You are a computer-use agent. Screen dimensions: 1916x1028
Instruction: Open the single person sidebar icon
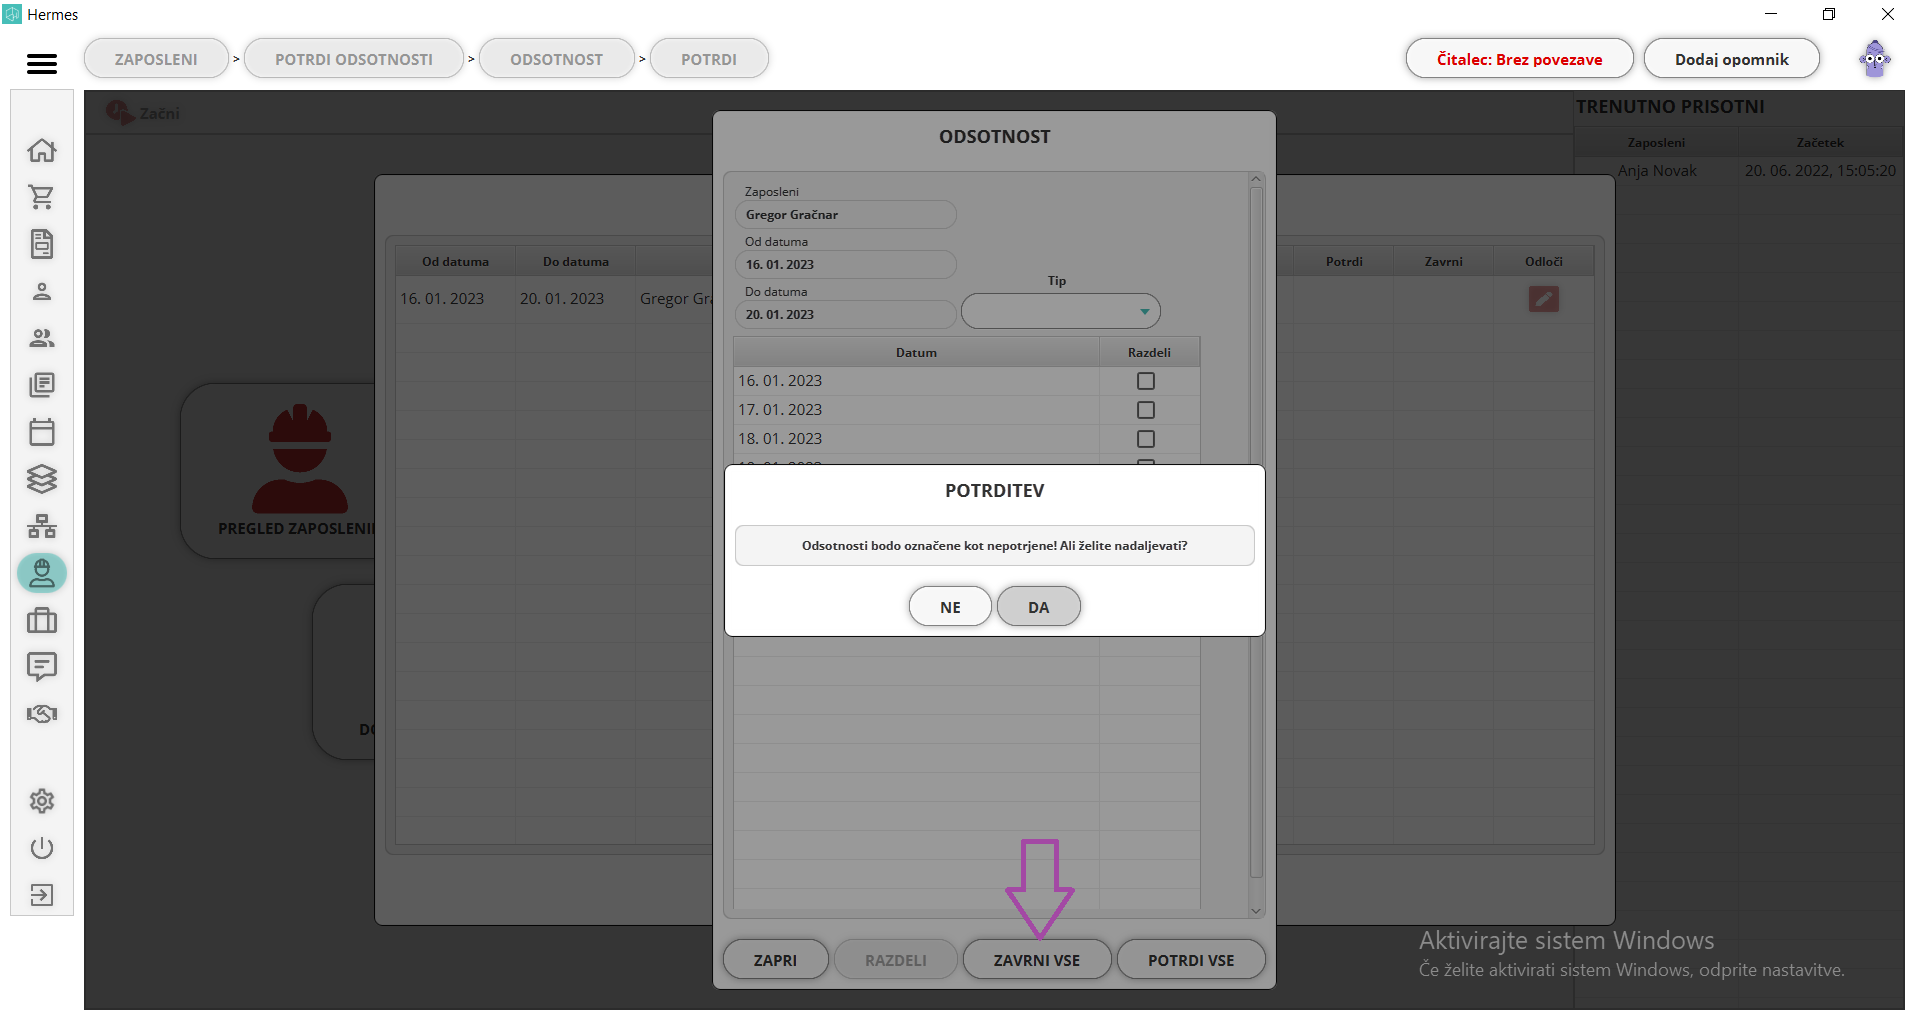point(42,292)
